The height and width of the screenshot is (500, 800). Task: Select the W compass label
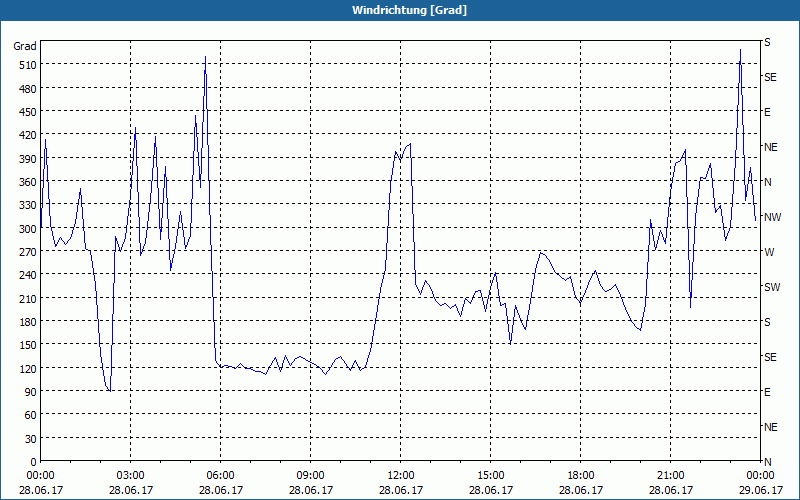coord(769,252)
